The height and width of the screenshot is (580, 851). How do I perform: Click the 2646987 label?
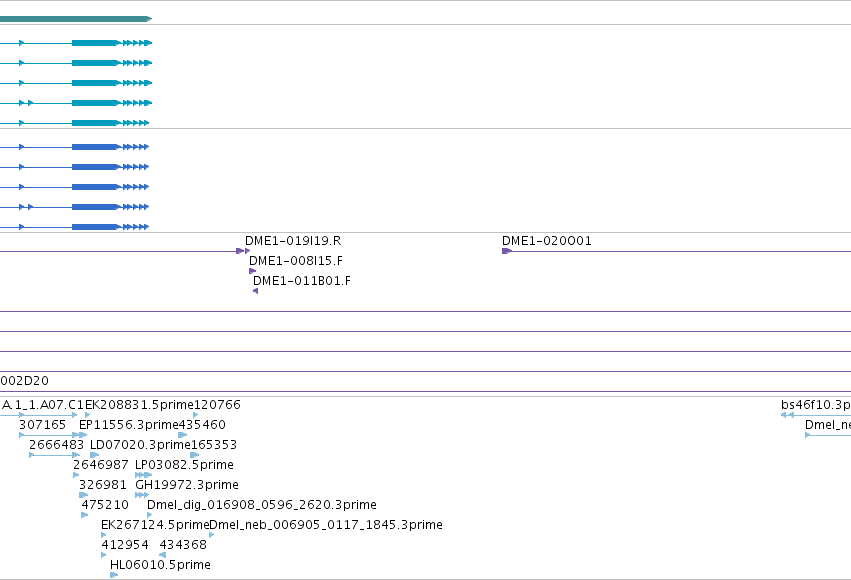[101, 465]
